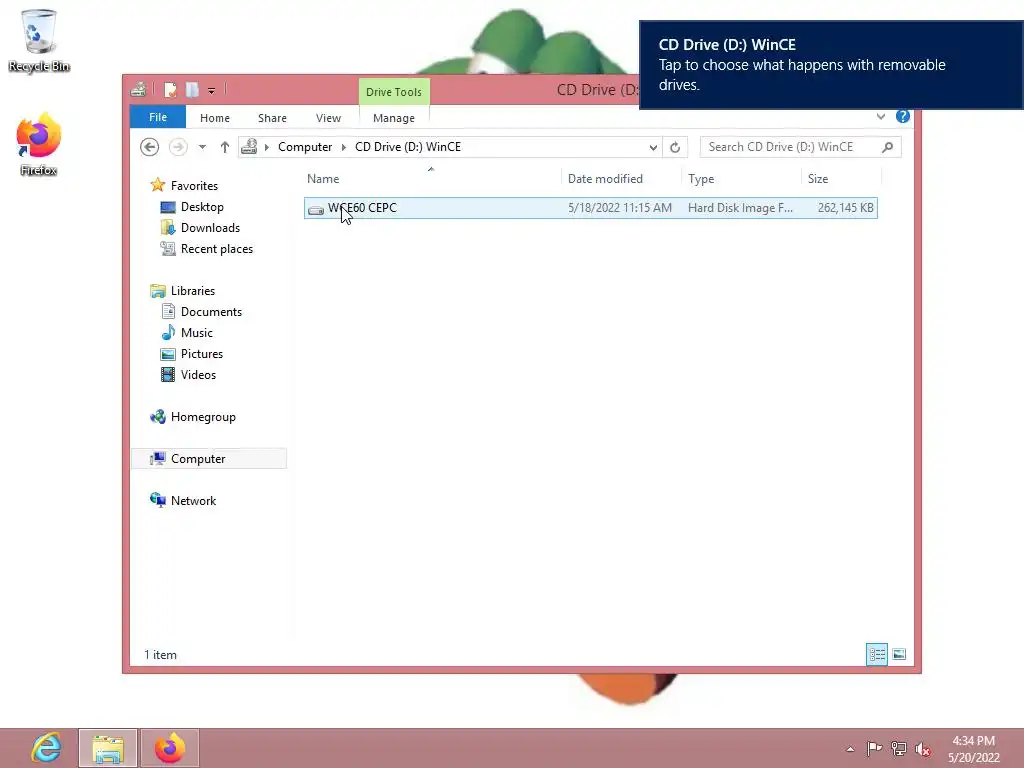This screenshot has height=768, width=1024.
Task: Click CD Drive (D:) WinCE breadcrumb
Action: (x=408, y=147)
